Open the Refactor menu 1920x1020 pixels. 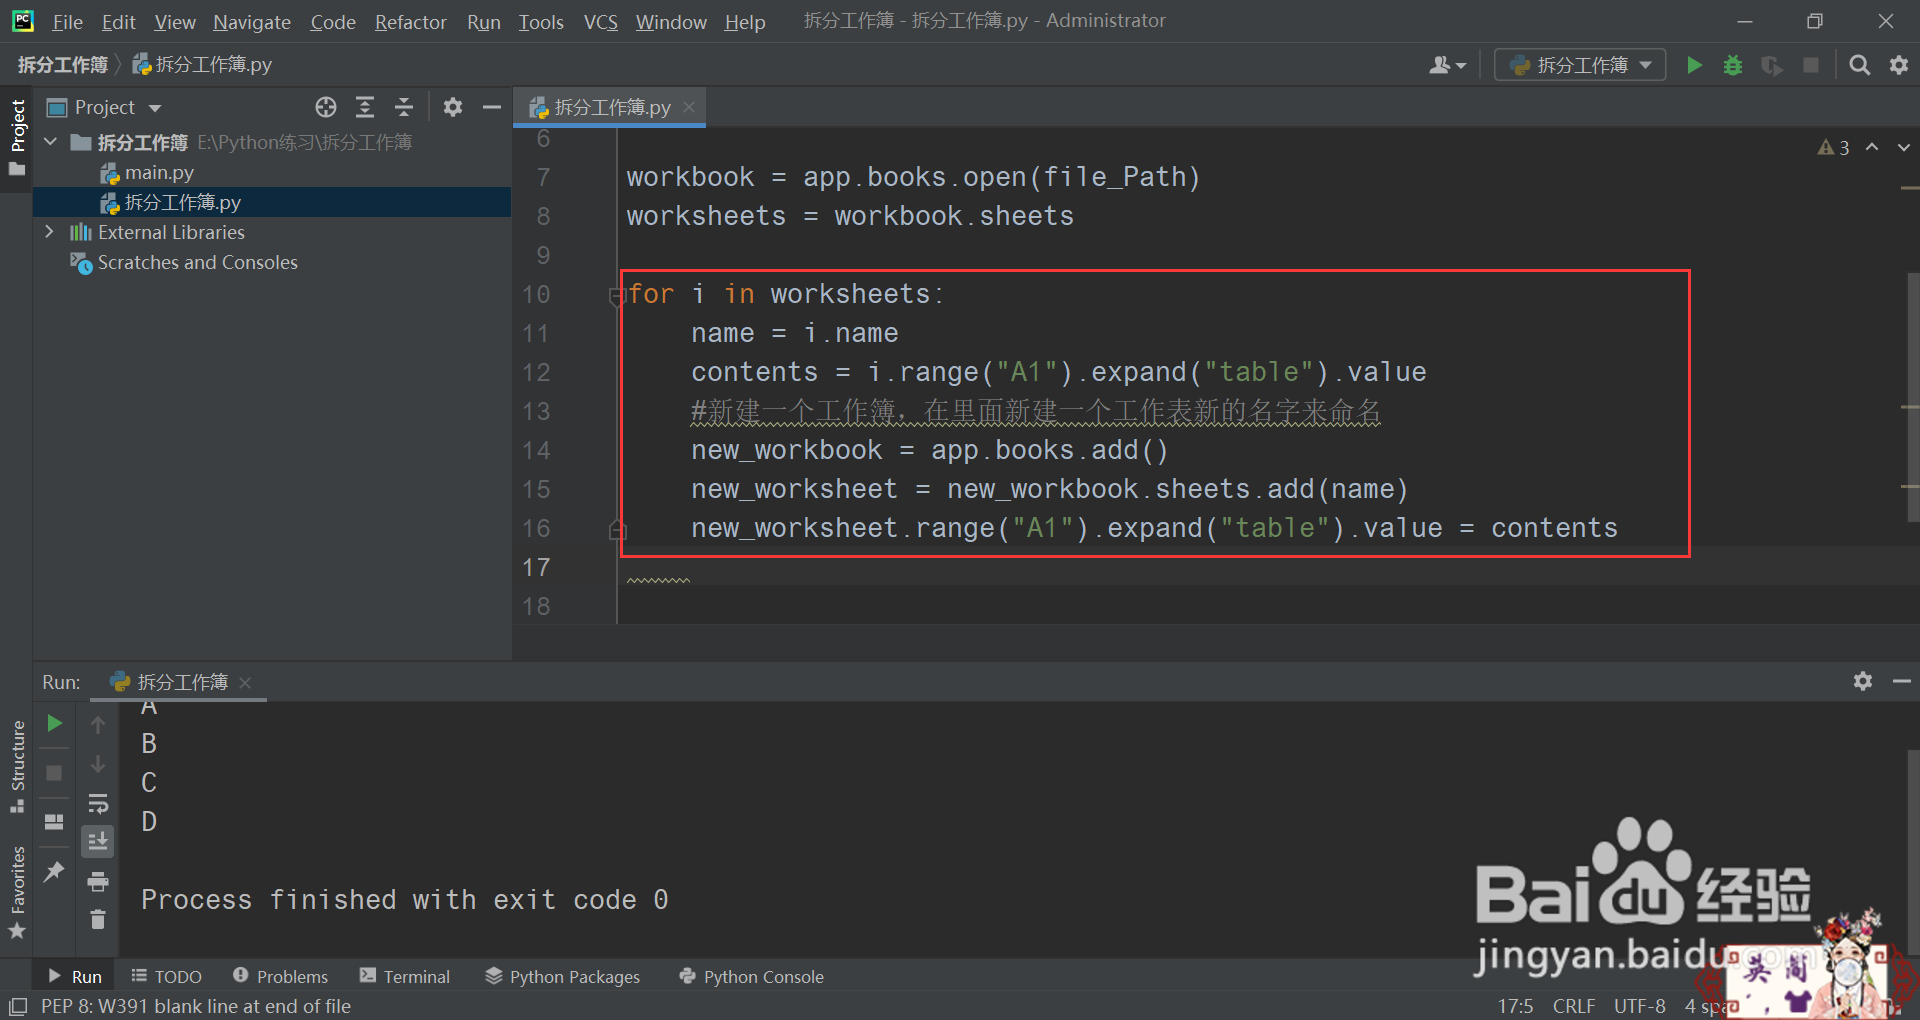[x=410, y=21]
